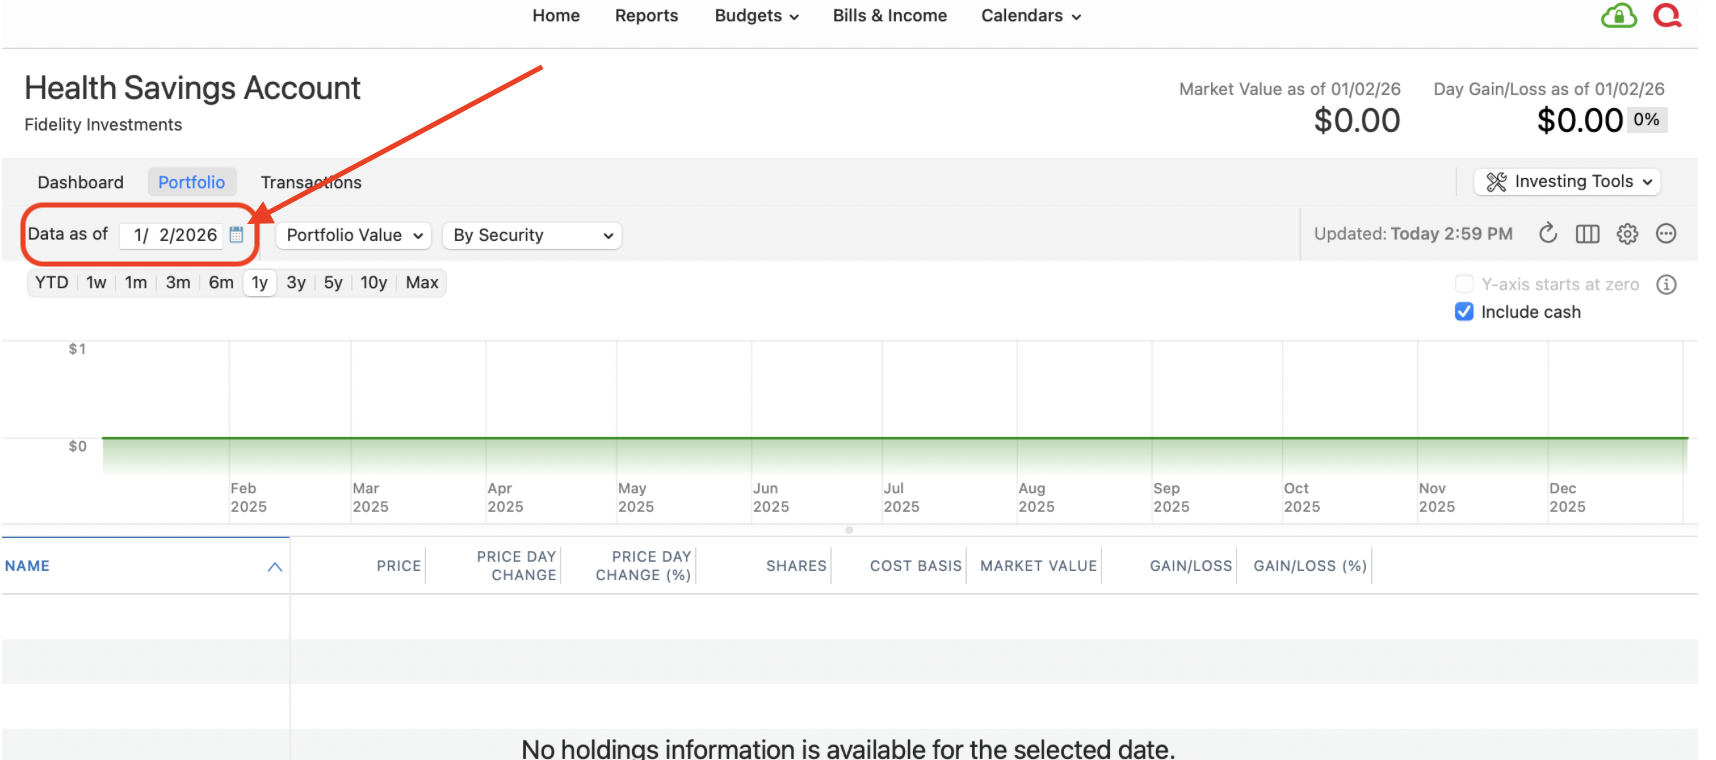Refresh the portfolio data
Image resolution: width=1716 pixels, height=760 pixels.
tap(1548, 233)
